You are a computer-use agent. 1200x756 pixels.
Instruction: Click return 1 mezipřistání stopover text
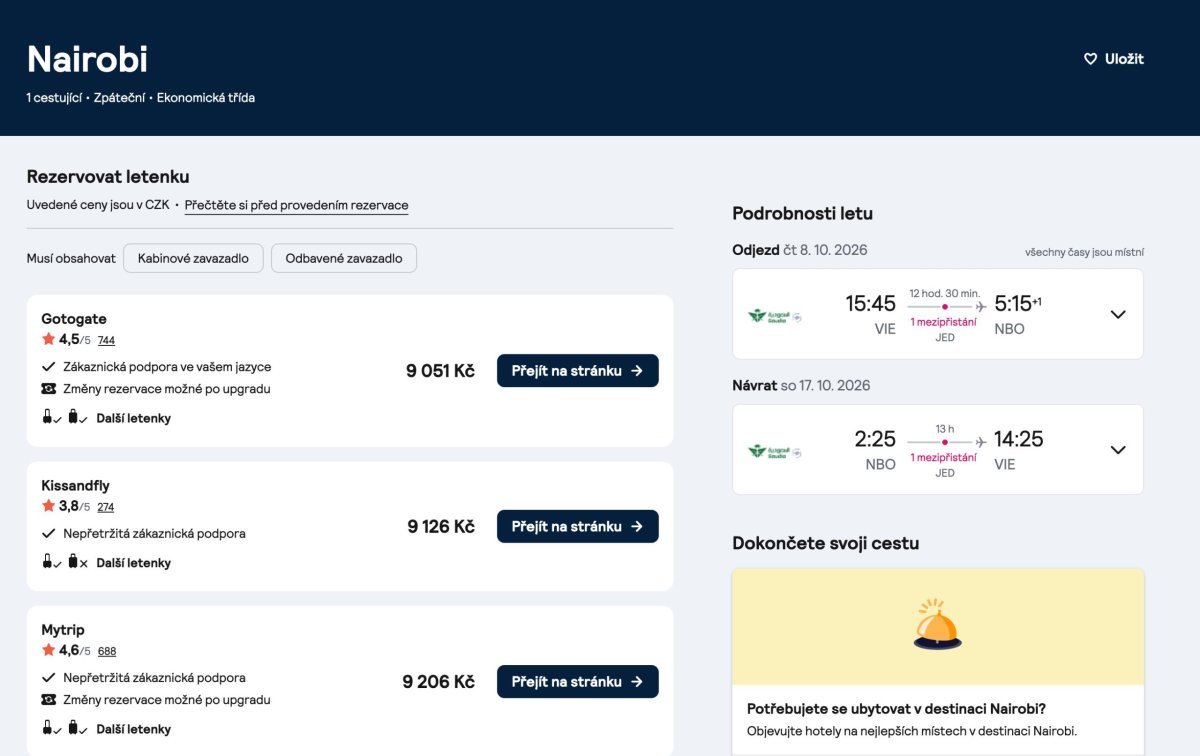[x=944, y=458]
